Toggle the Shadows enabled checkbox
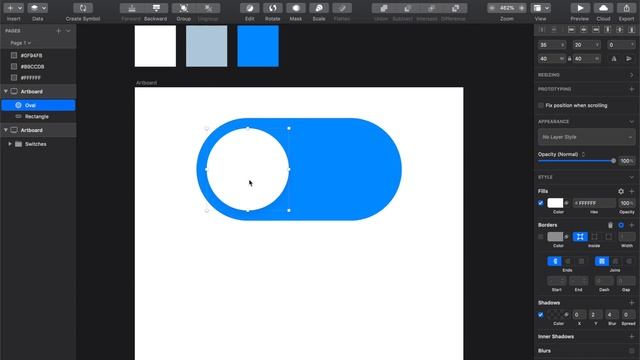 click(541, 315)
